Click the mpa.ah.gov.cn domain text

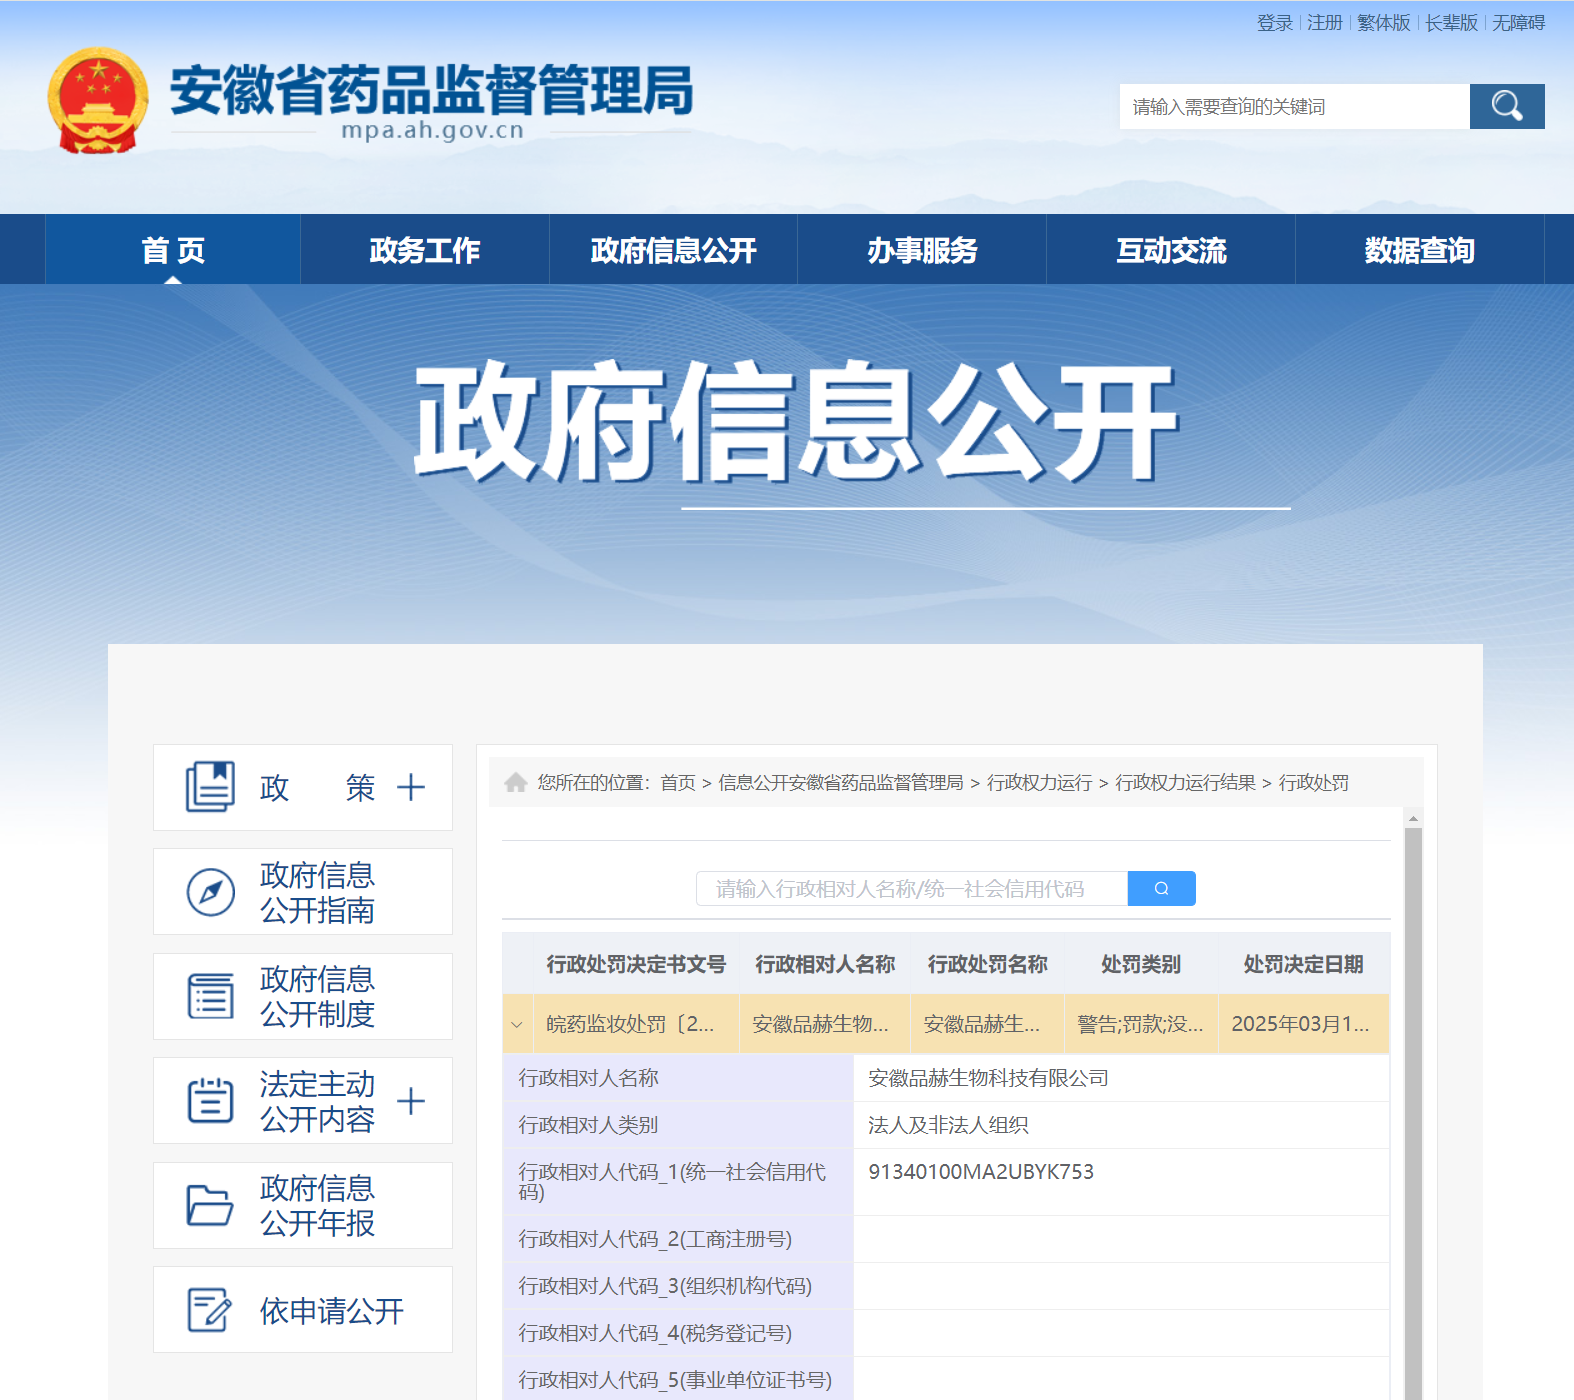pos(432,130)
